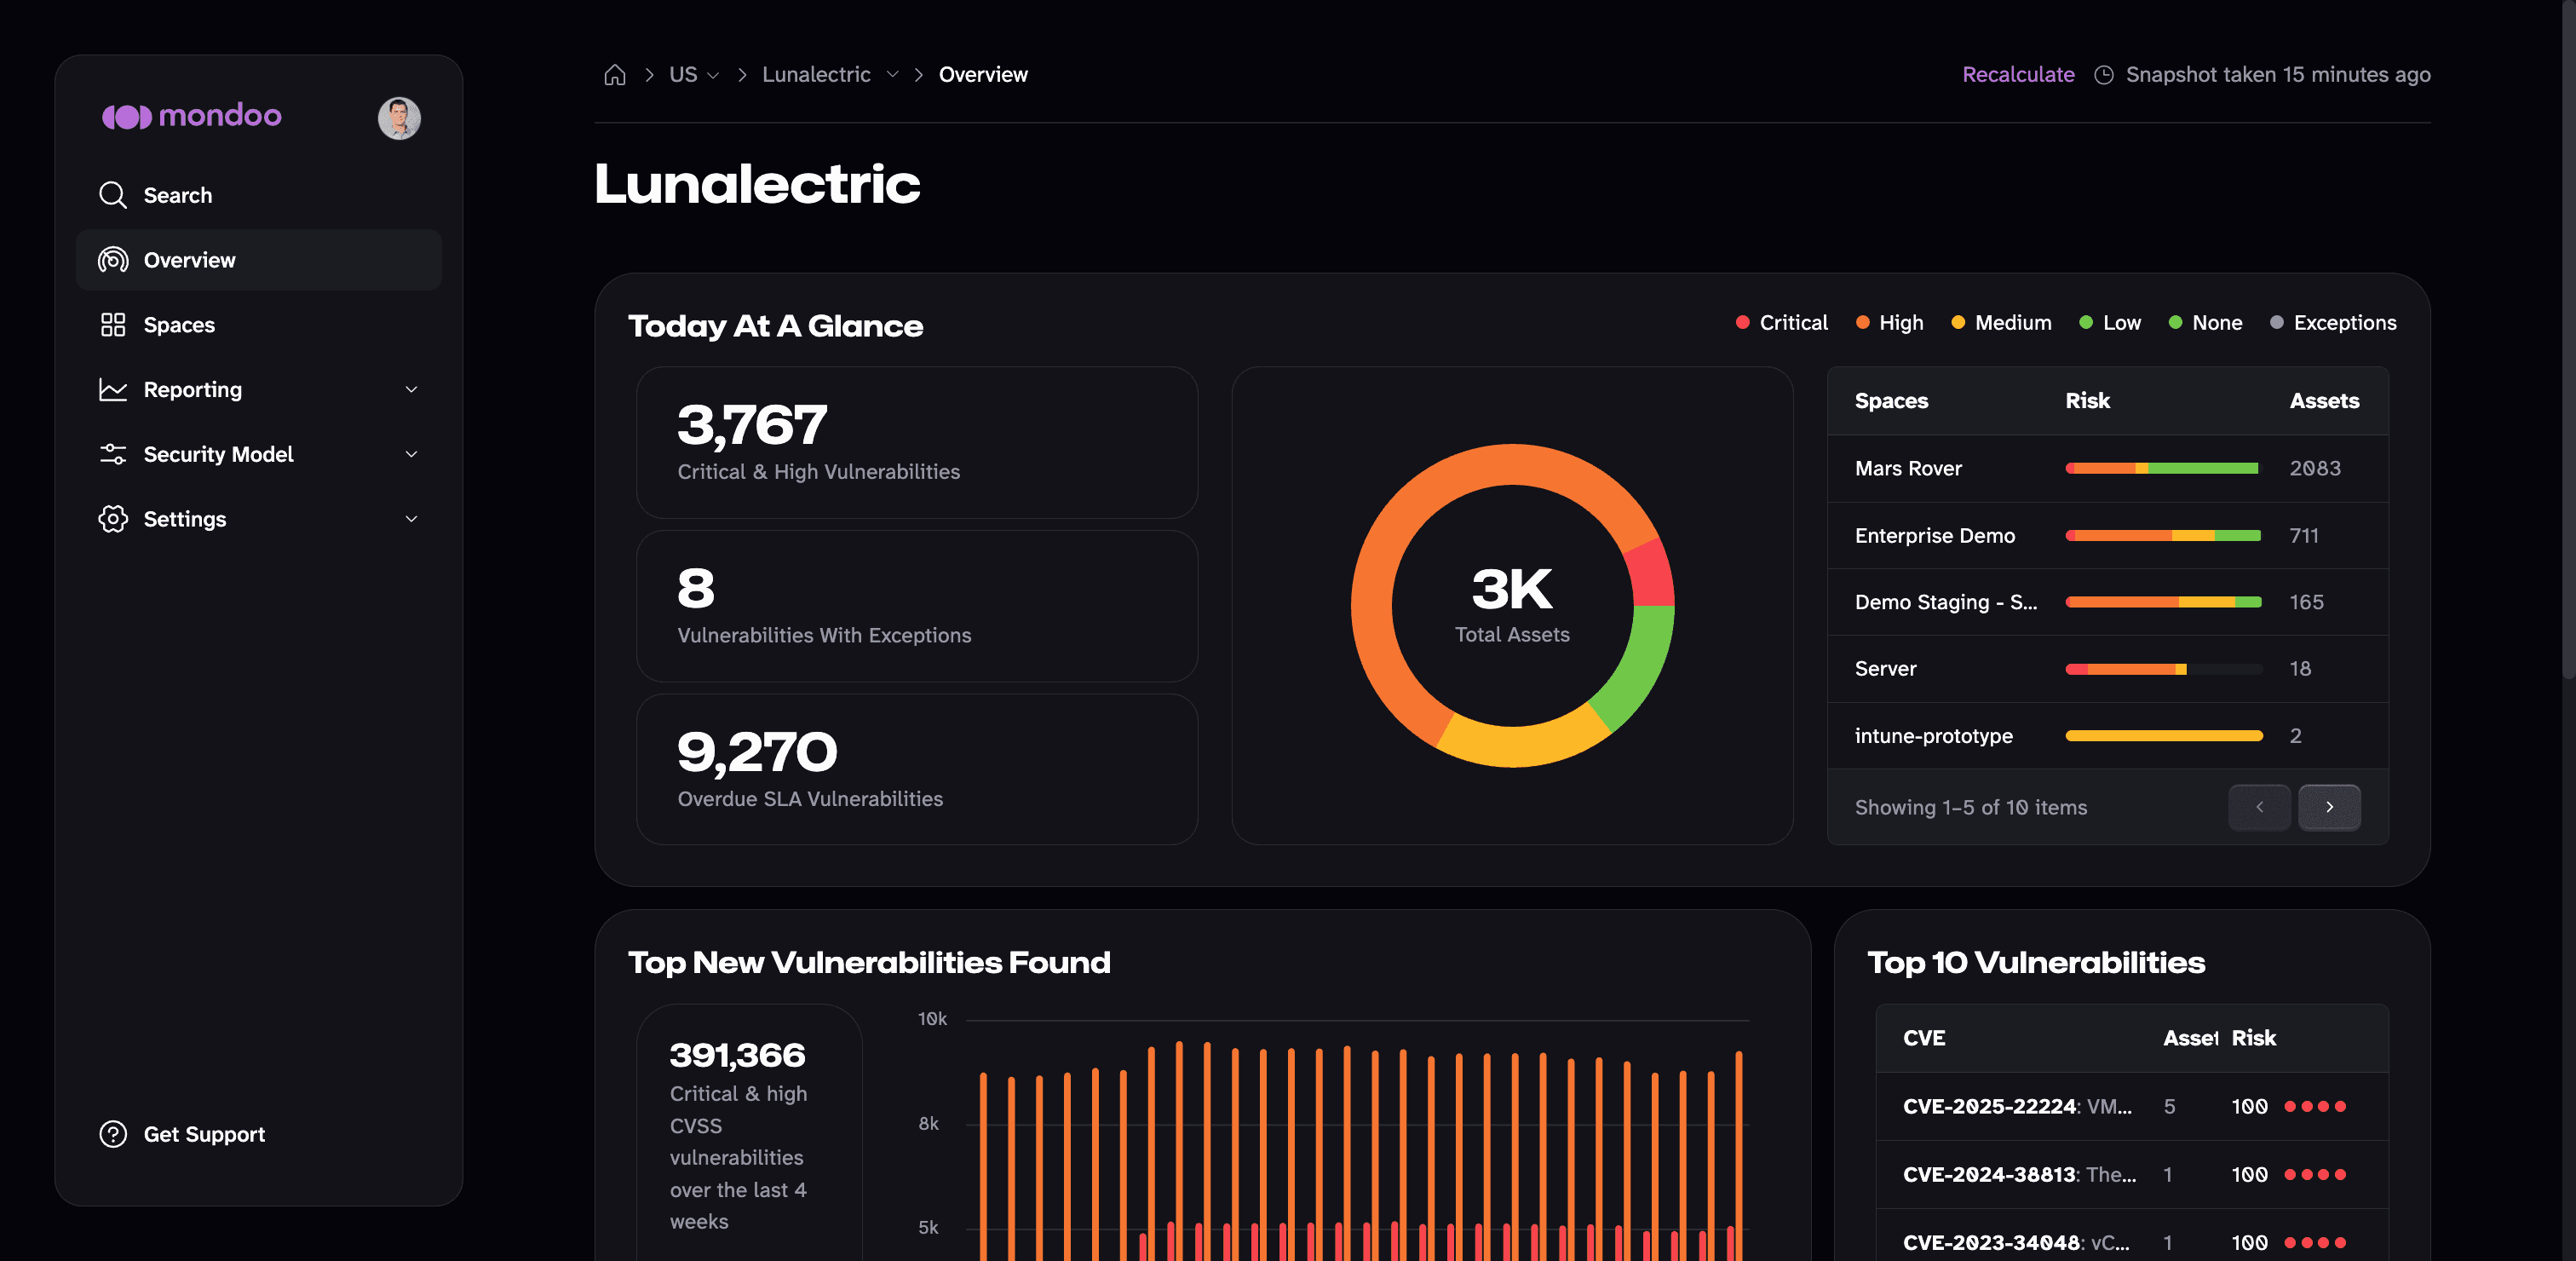Image resolution: width=2576 pixels, height=1261 pixels.
Task: Click intune-prototype risk bar
Action: pyautogui.click(x=2164, y=736)
